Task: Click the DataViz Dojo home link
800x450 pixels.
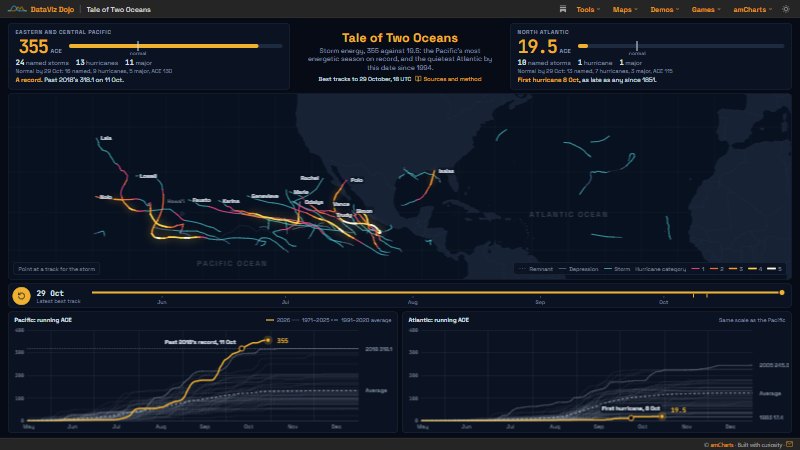Action: 52,9
